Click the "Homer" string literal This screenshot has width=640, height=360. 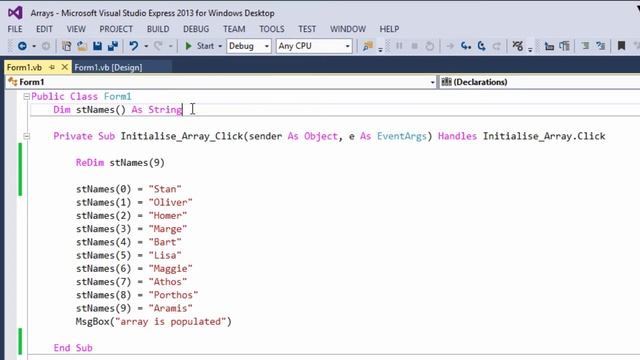(168, 216)
